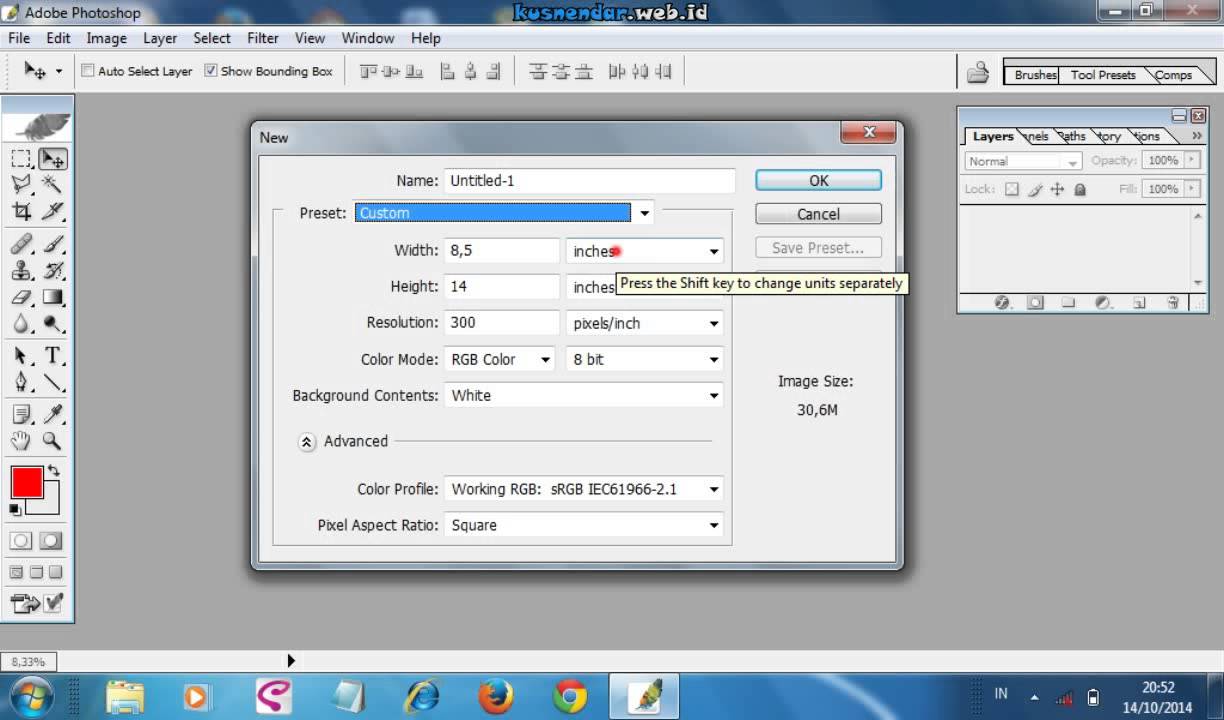1224x720 pixels.
Task: Select the Slice tool
Action: 53,211
